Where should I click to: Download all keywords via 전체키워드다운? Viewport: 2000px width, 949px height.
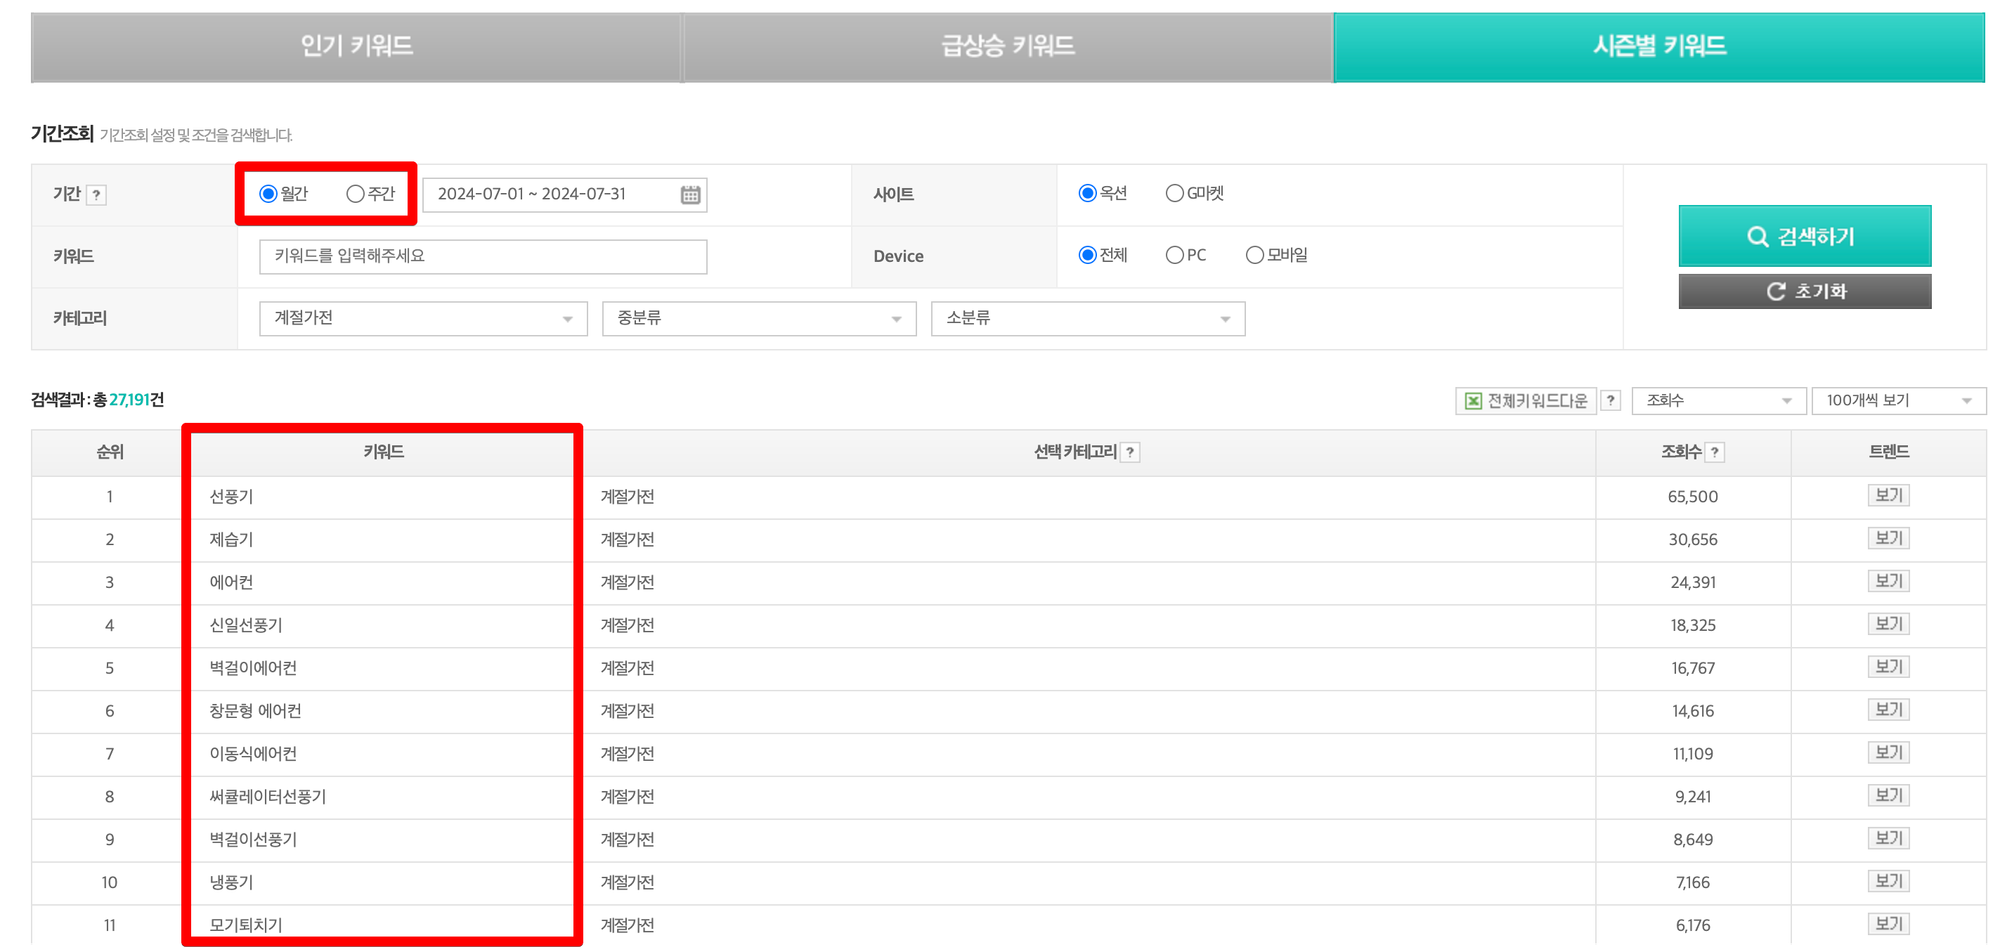[1526, 401]
